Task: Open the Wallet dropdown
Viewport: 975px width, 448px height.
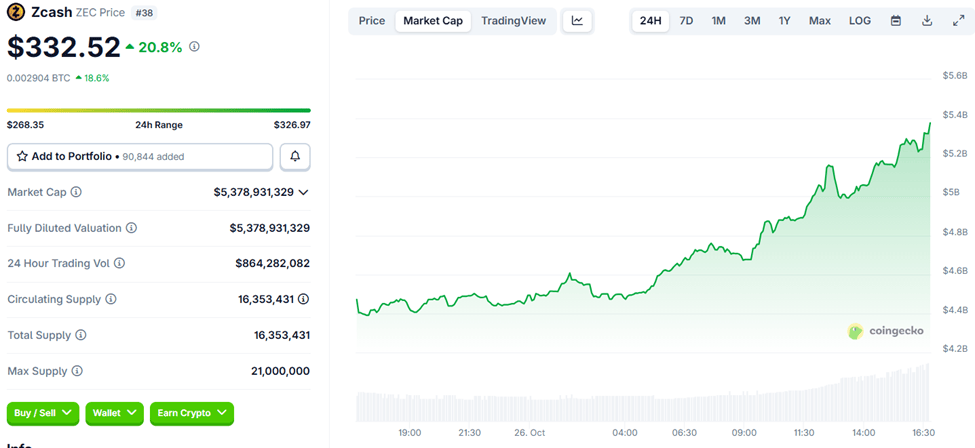Action: (114, 413)
